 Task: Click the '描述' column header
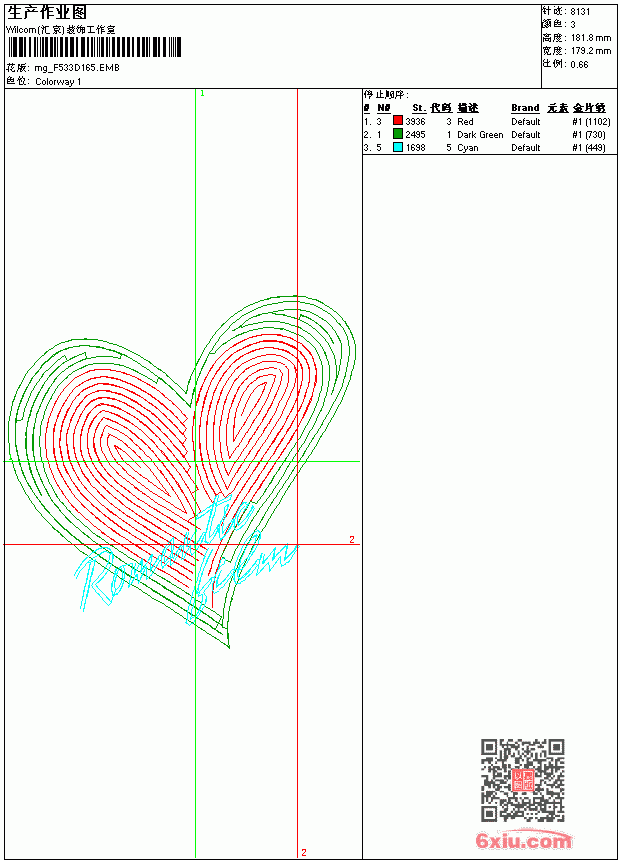click(468, 108)
